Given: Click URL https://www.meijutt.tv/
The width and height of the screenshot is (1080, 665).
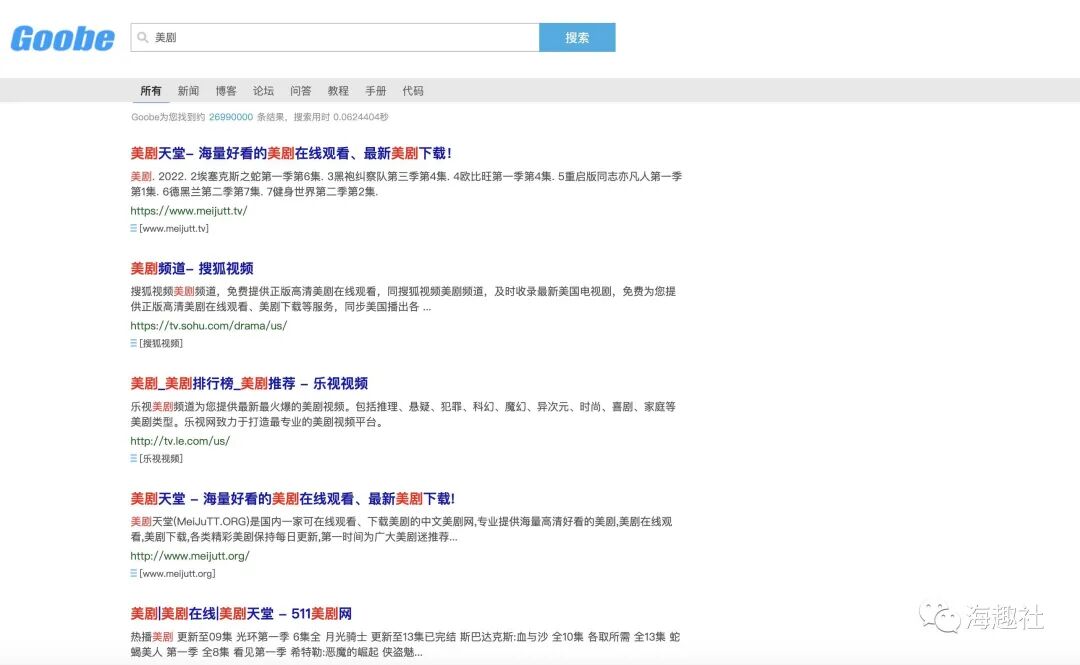Looking at the screenshot, I should point(189,211).
